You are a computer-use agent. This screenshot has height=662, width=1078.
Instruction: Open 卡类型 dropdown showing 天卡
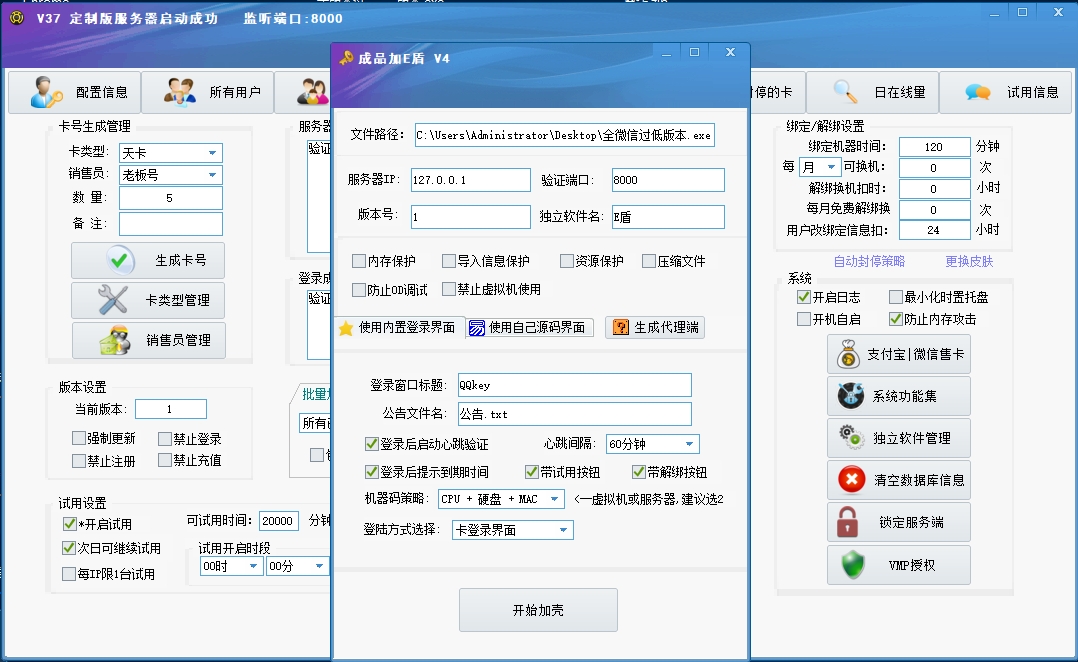[x=170, y=153]
